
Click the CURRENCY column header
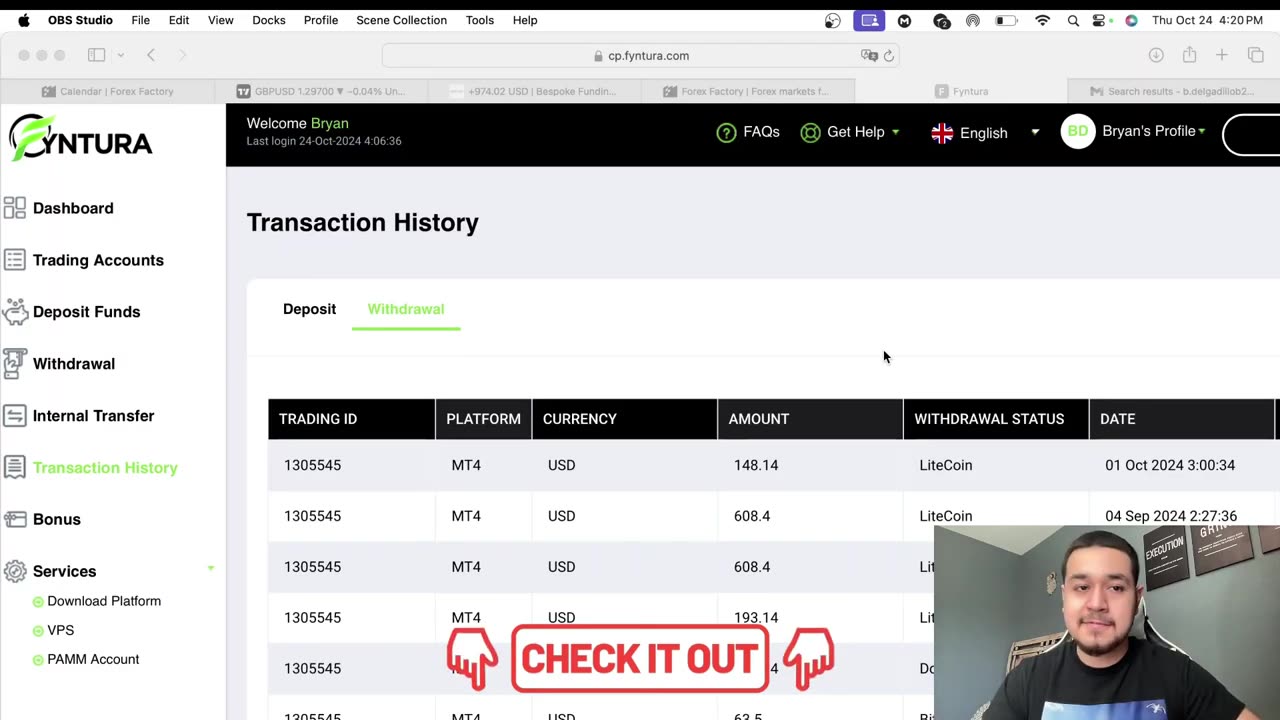pyautogui.click(x=624, y=419)
